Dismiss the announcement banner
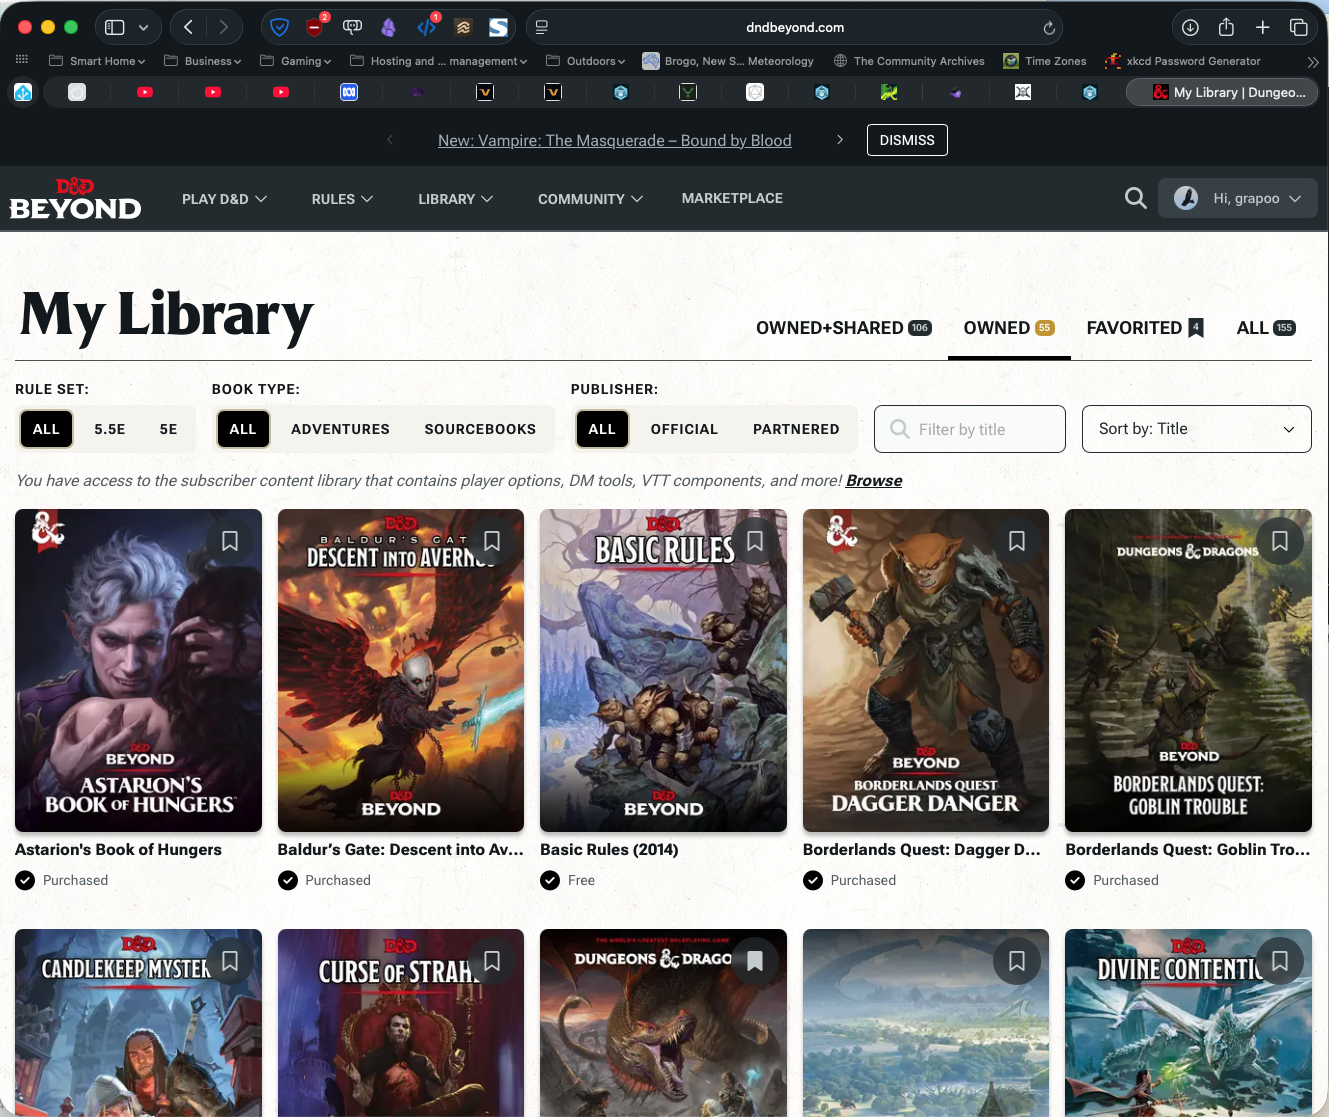1329x1117 pixels. tap(907, 140)
